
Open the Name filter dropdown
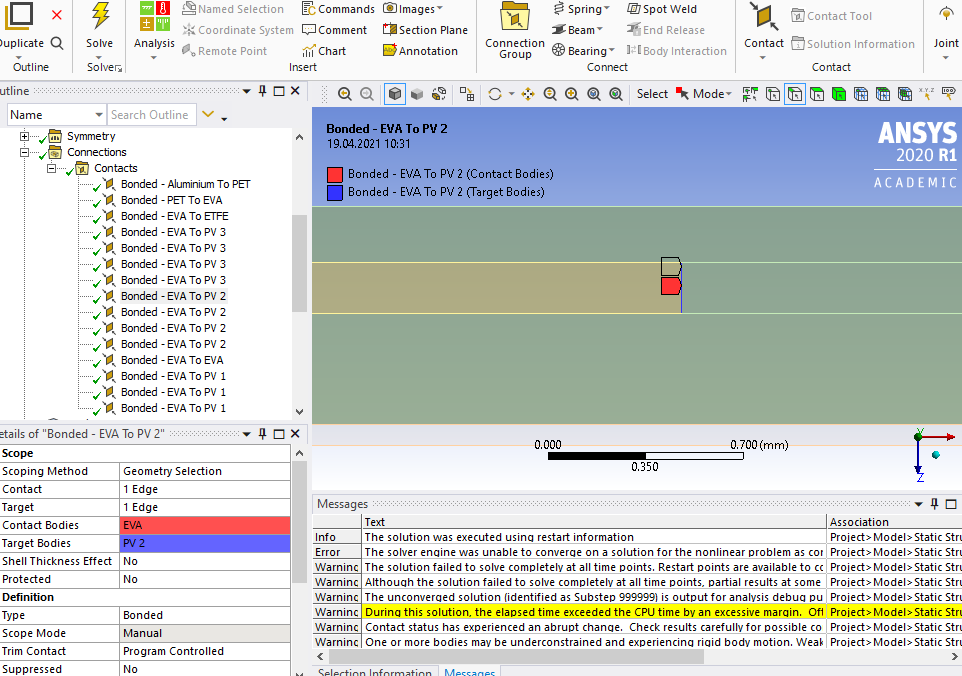pos(98,115)
